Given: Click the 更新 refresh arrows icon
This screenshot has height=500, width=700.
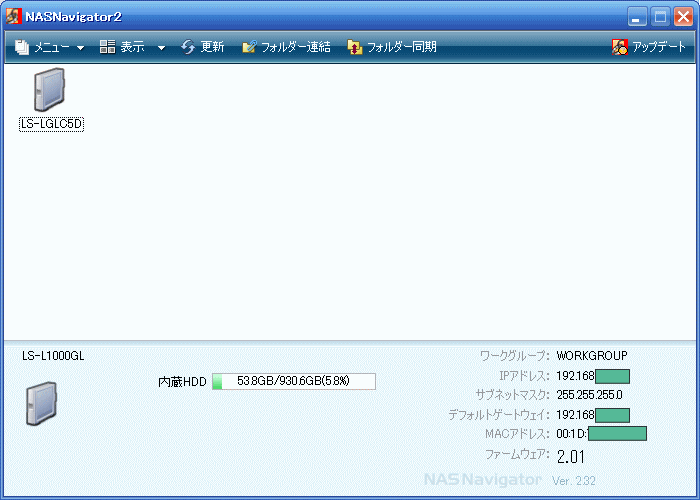Looking at the screenshot, I should [188, 47].
